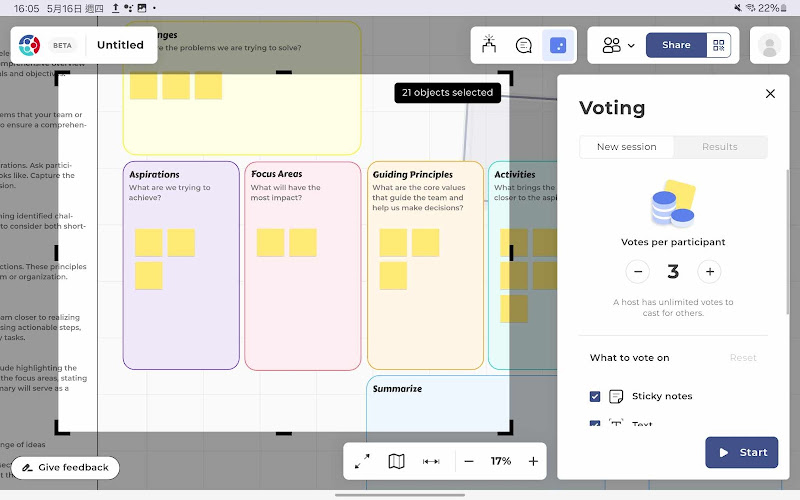Click Reset in What to vote on
800x500 pixels.
tap(743, 358)
